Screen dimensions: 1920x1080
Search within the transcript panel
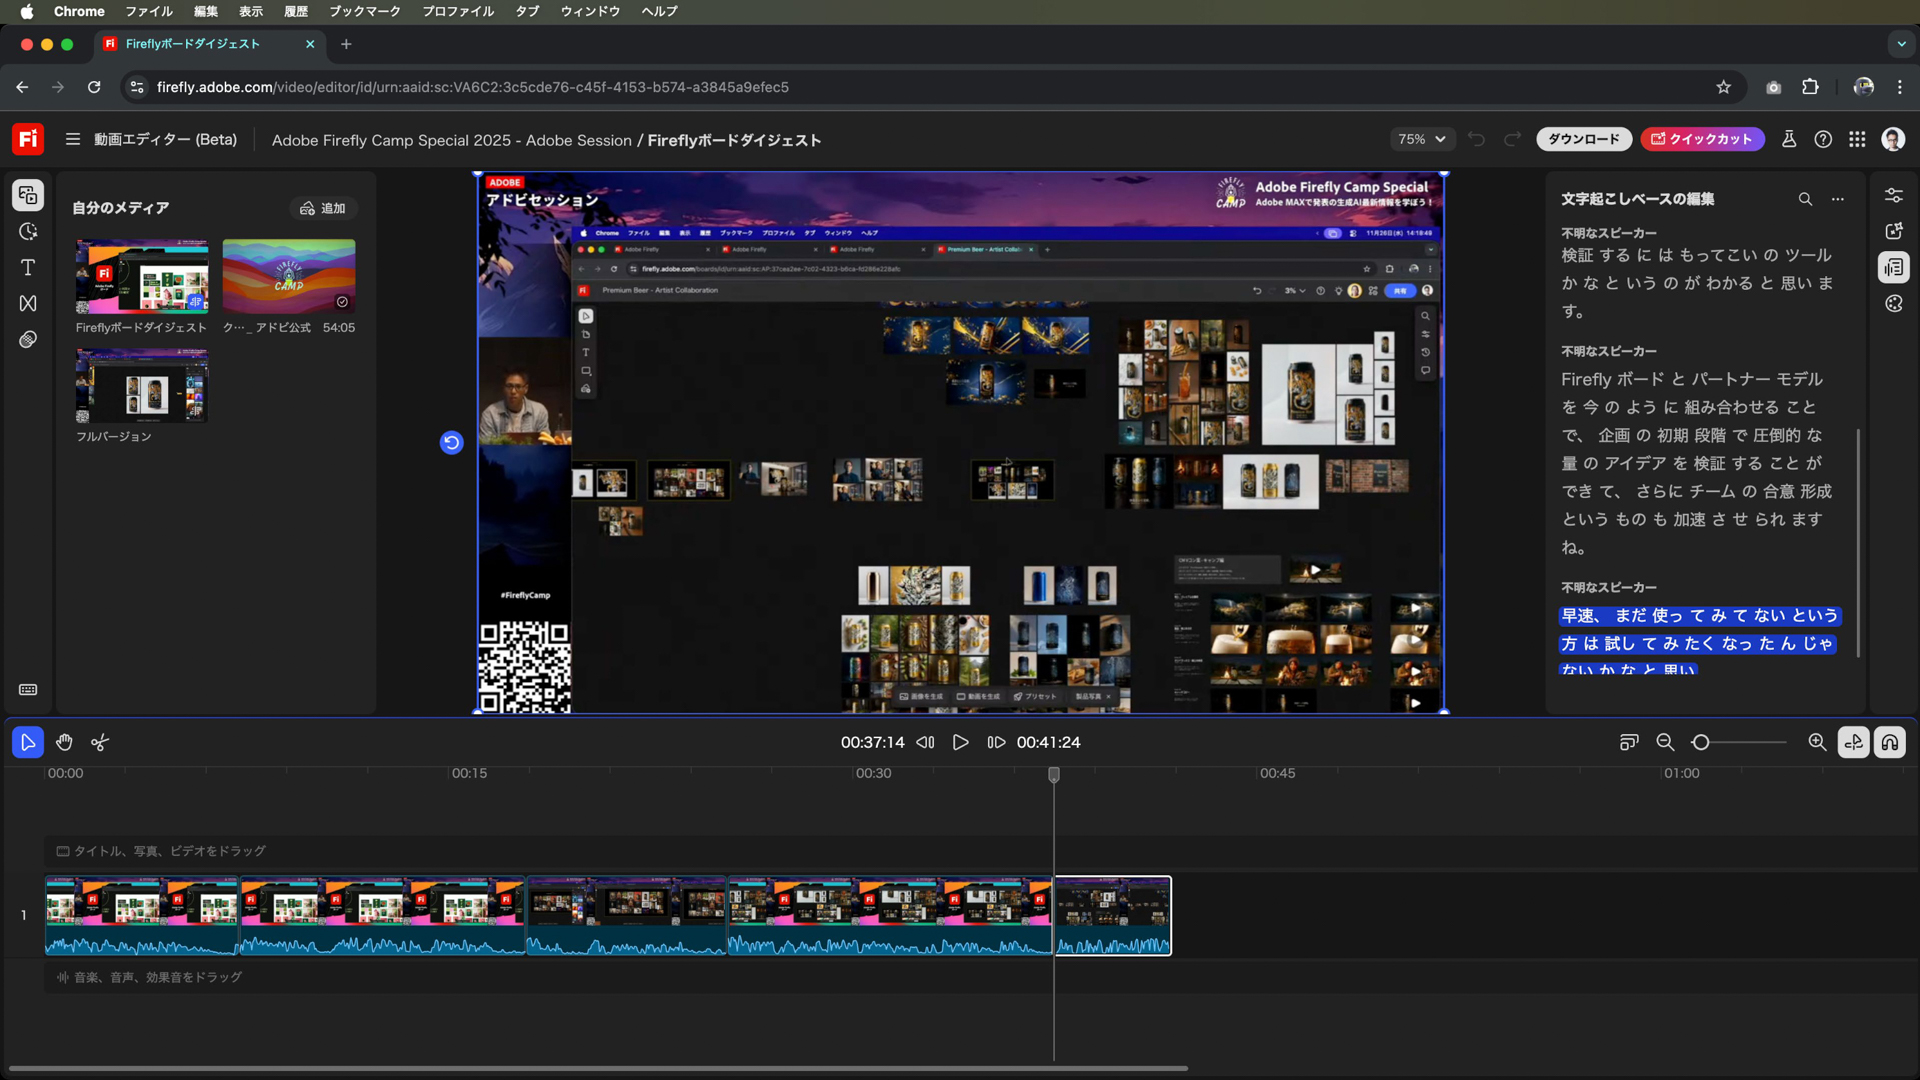[x=1805, y=199]
